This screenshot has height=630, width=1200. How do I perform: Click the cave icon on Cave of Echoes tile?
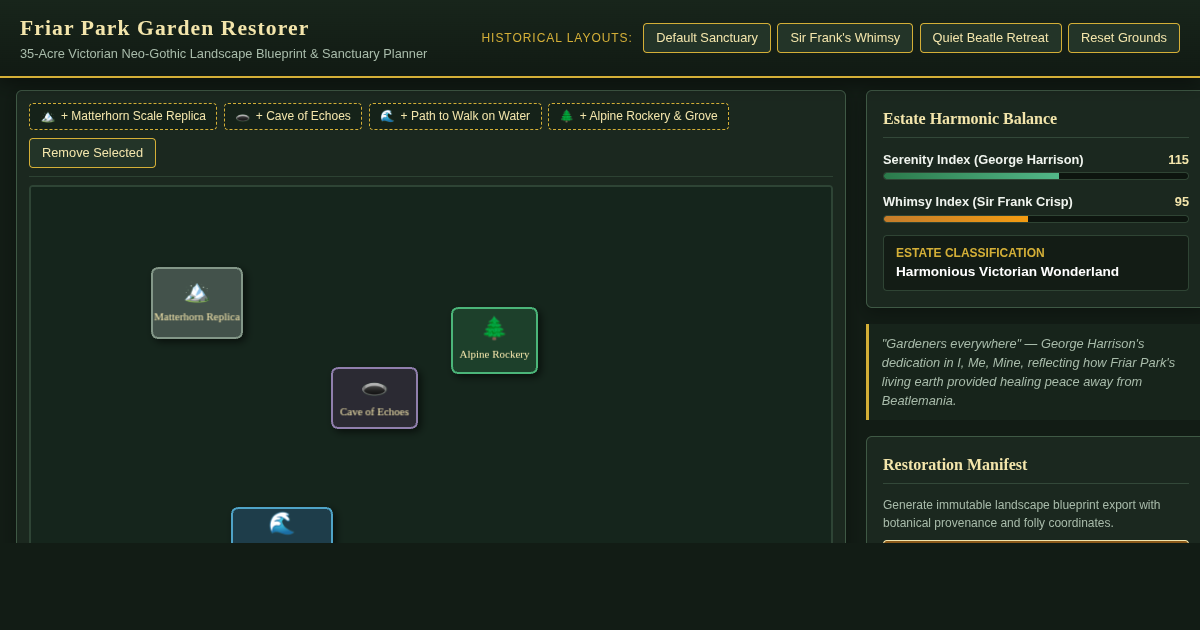coord(374,389)
